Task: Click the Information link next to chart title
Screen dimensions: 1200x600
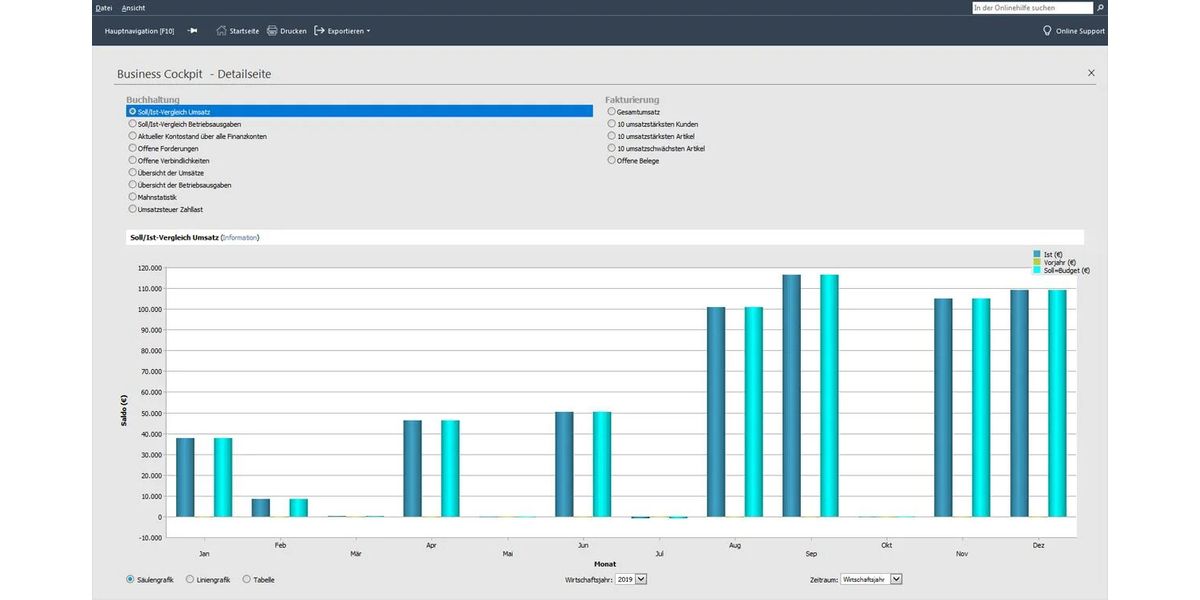Action: 240,238
